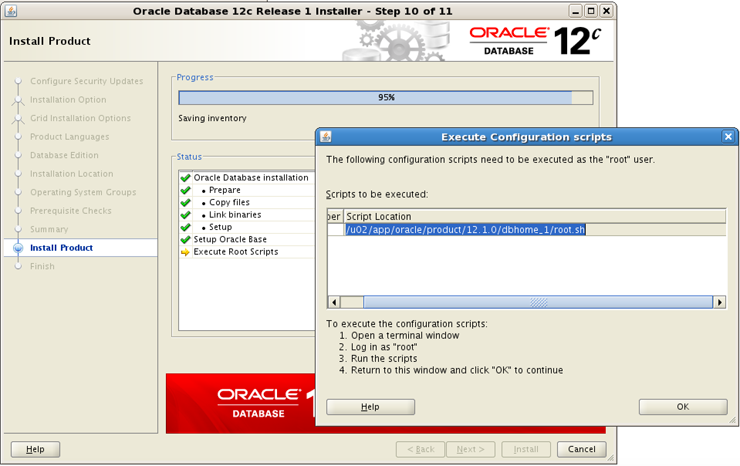Select Operating System Groups step

pyautogui.click(x=83, y=192)
